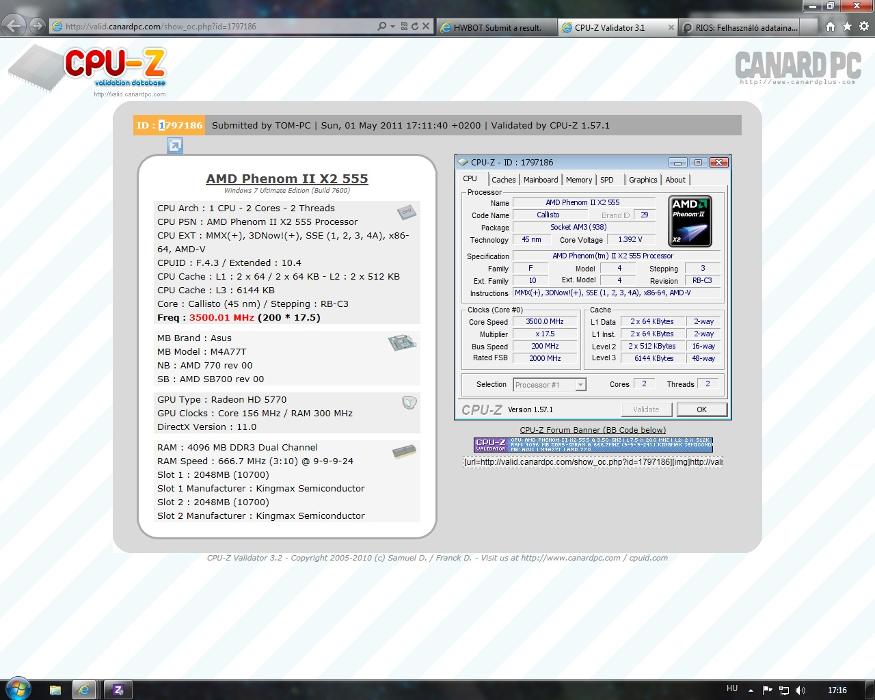The width and height of the screenshot is (875, 700).
Task: Open the Graphics tab in CPU-Z
Action: [642, 180]
